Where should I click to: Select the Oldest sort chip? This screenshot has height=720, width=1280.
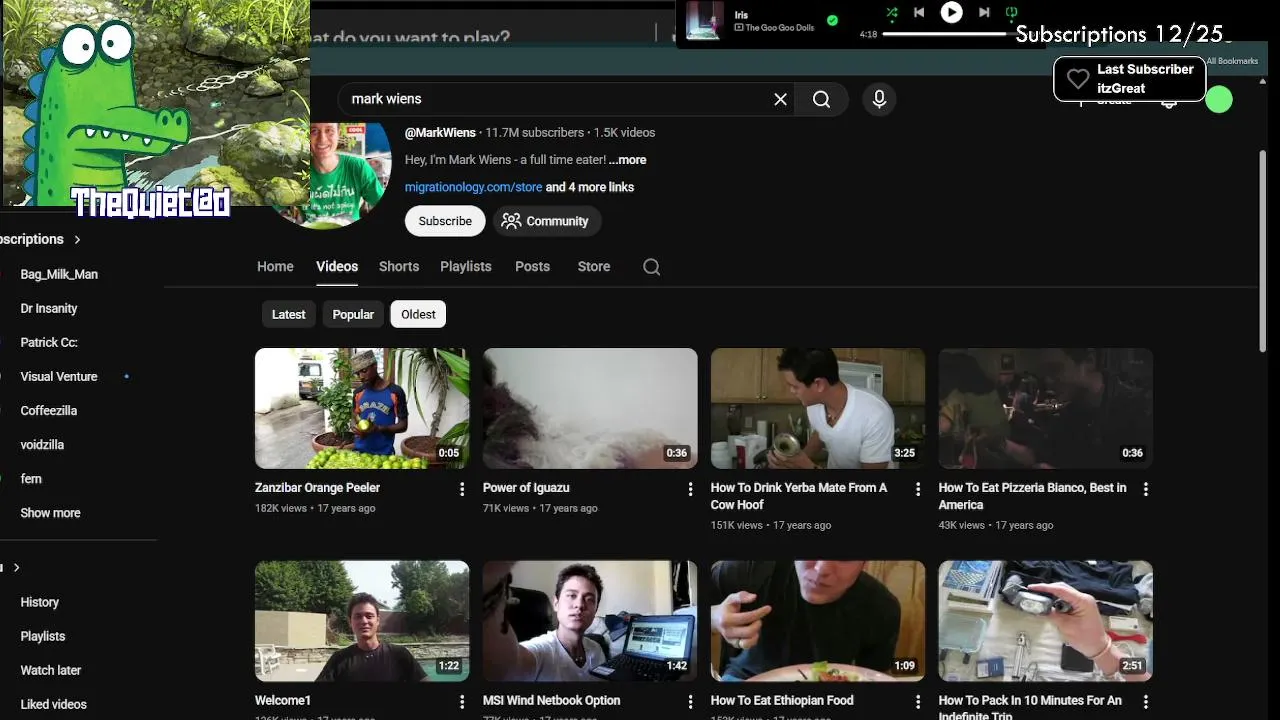tap(418, 314)
